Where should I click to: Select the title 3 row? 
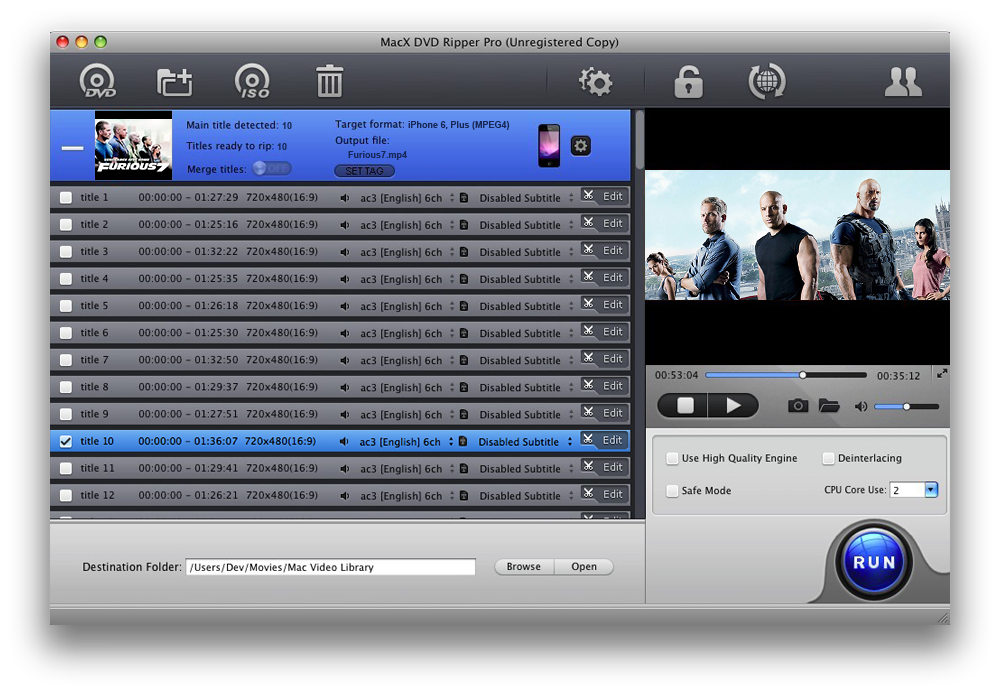coord(340,251)
